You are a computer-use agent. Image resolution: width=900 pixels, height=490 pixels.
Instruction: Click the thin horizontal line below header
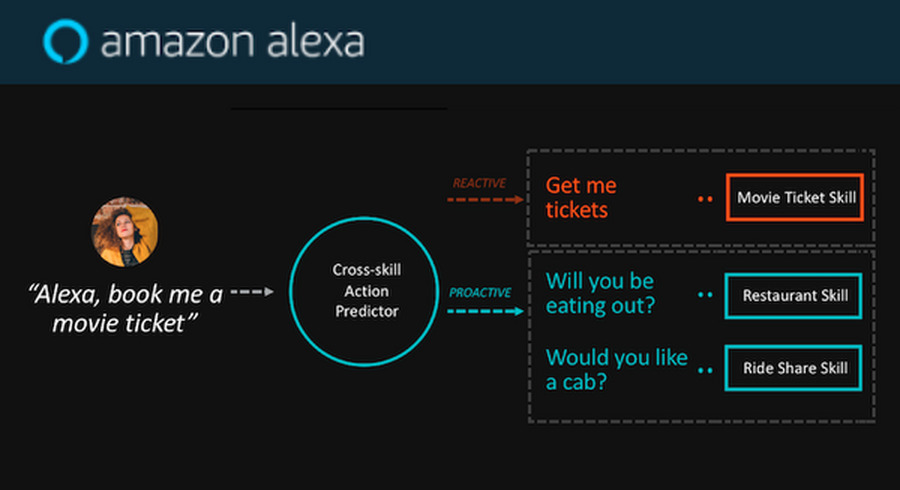coord(339,108)
